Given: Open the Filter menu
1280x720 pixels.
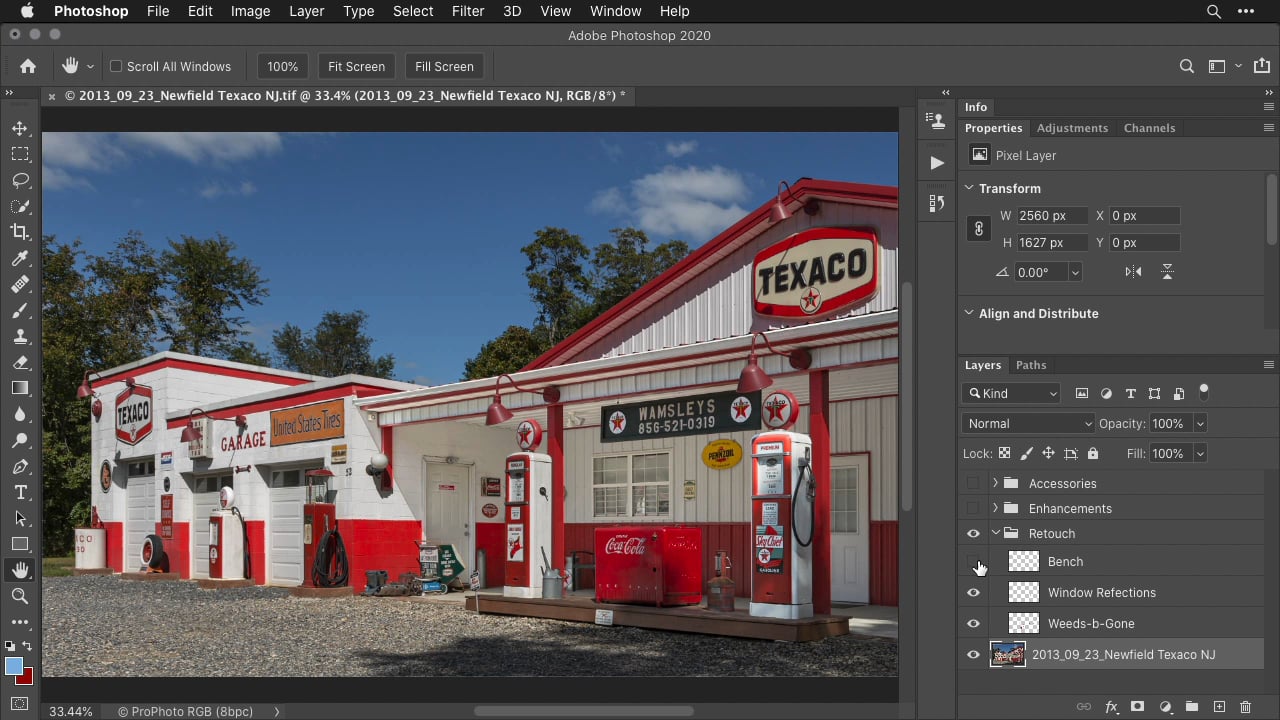Looking at the screenshot, I should [468, 11].
